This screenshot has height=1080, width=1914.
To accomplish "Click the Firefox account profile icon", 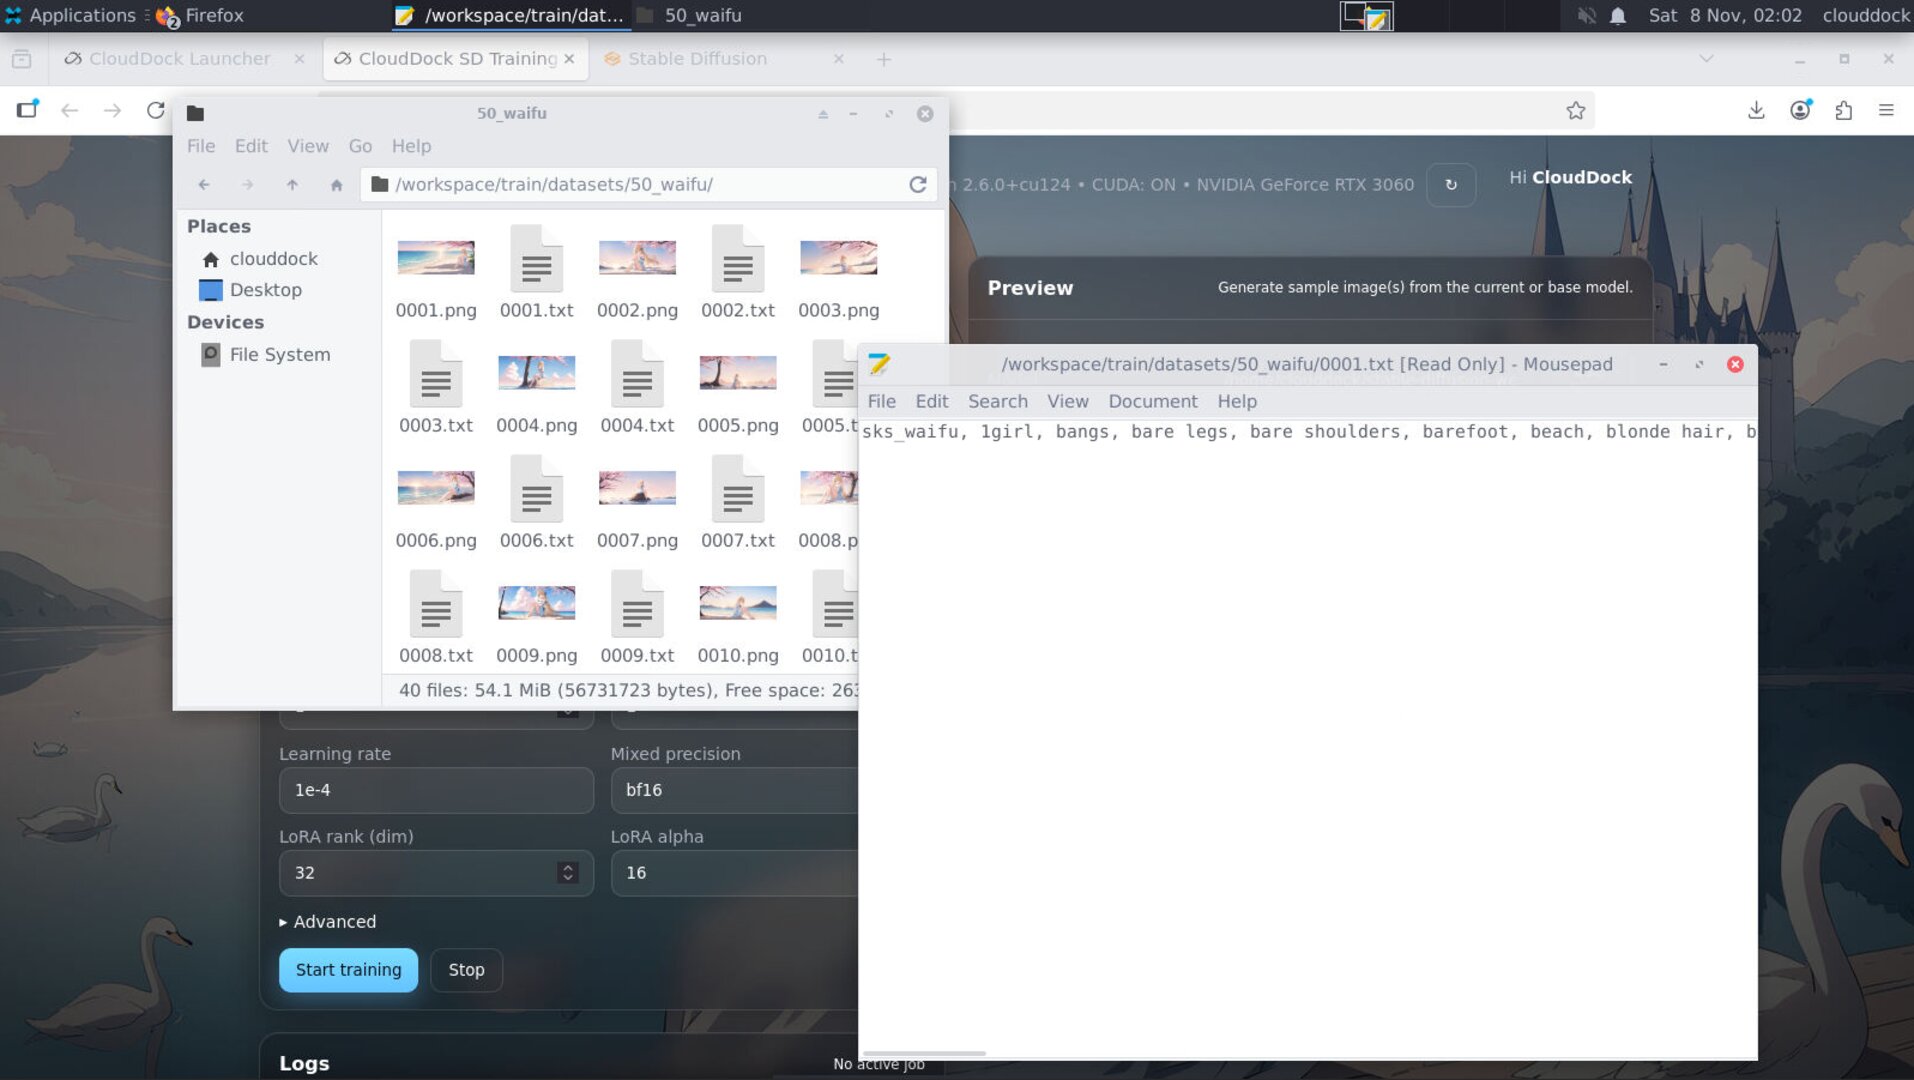I will click(1800, 110).
